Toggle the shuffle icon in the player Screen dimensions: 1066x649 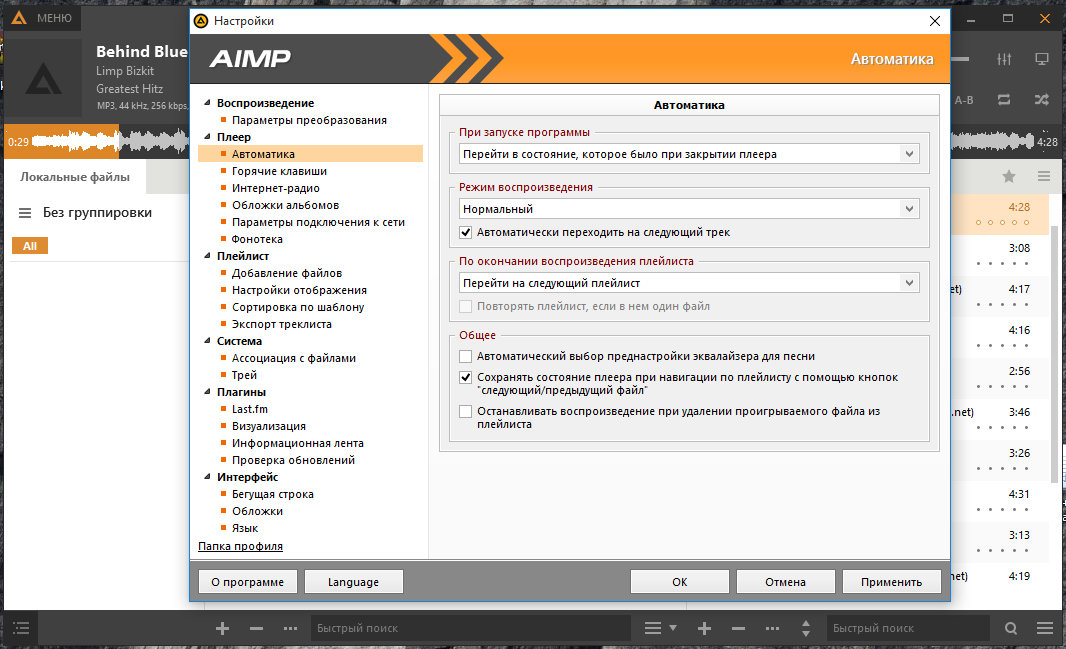(1042, 100)
